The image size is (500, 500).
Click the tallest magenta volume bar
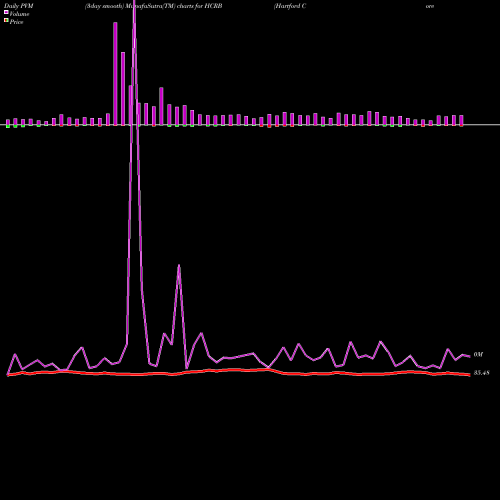(x=115, y=74)
